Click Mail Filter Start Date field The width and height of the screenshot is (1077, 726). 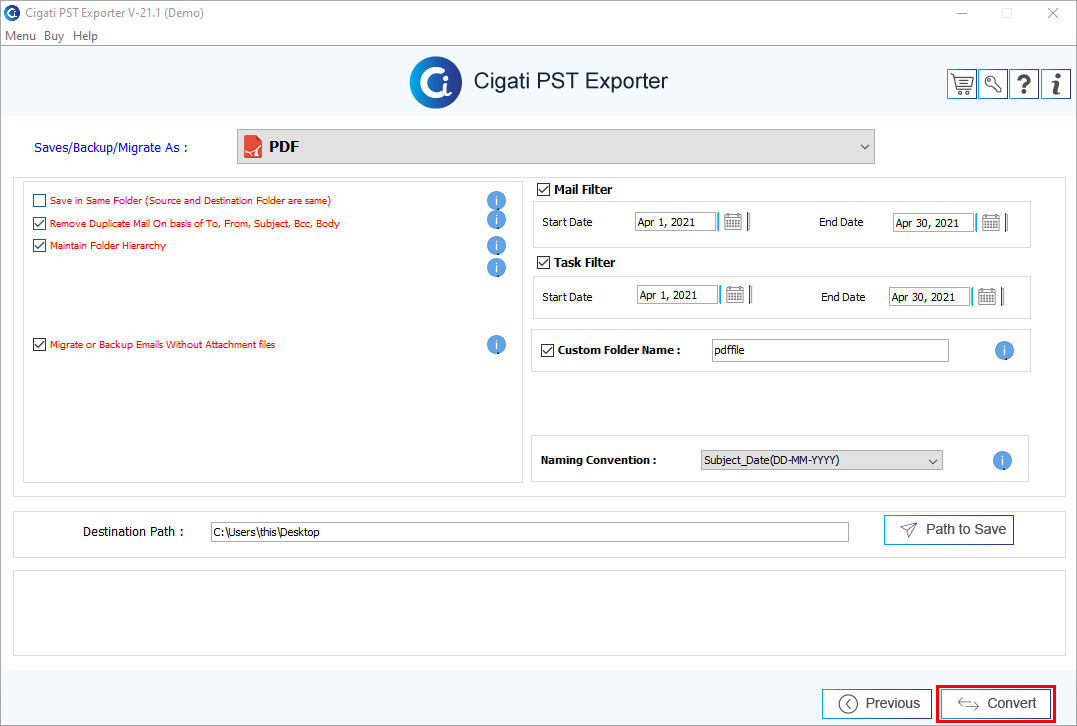[676, 222]
